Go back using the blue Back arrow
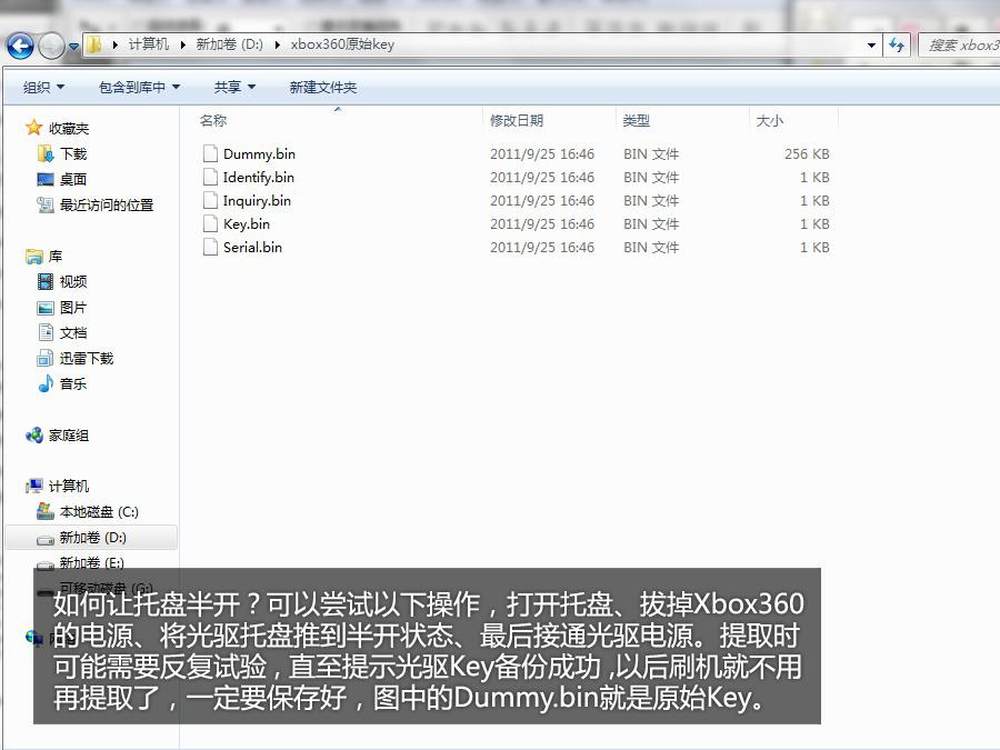This screenshot has height=750, width=1000. point(20,46)
